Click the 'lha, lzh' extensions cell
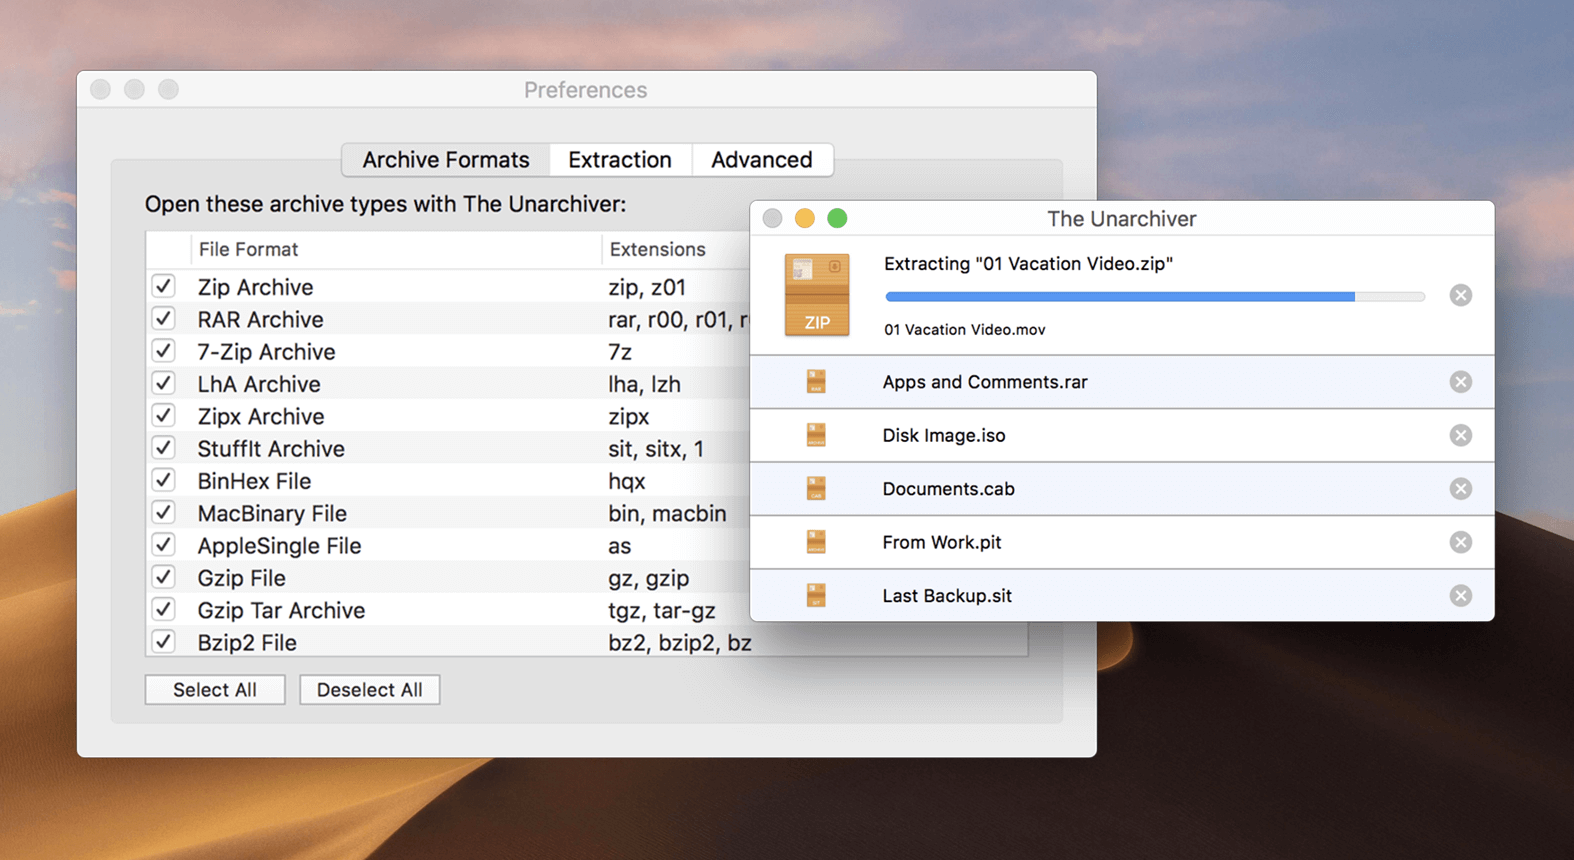 [644, 384]
